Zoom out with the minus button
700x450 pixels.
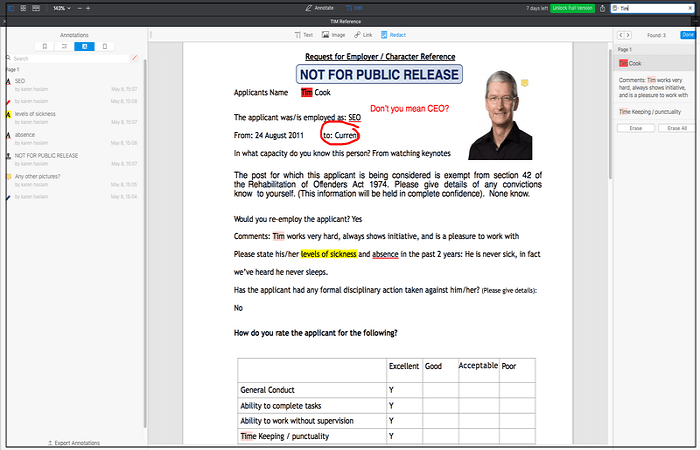tap(79, 8)
